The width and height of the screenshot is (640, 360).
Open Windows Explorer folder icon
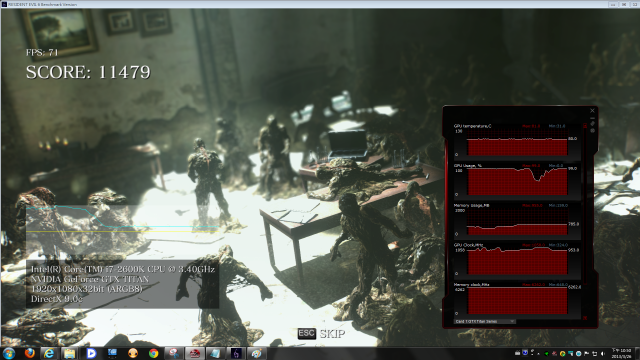70,353
